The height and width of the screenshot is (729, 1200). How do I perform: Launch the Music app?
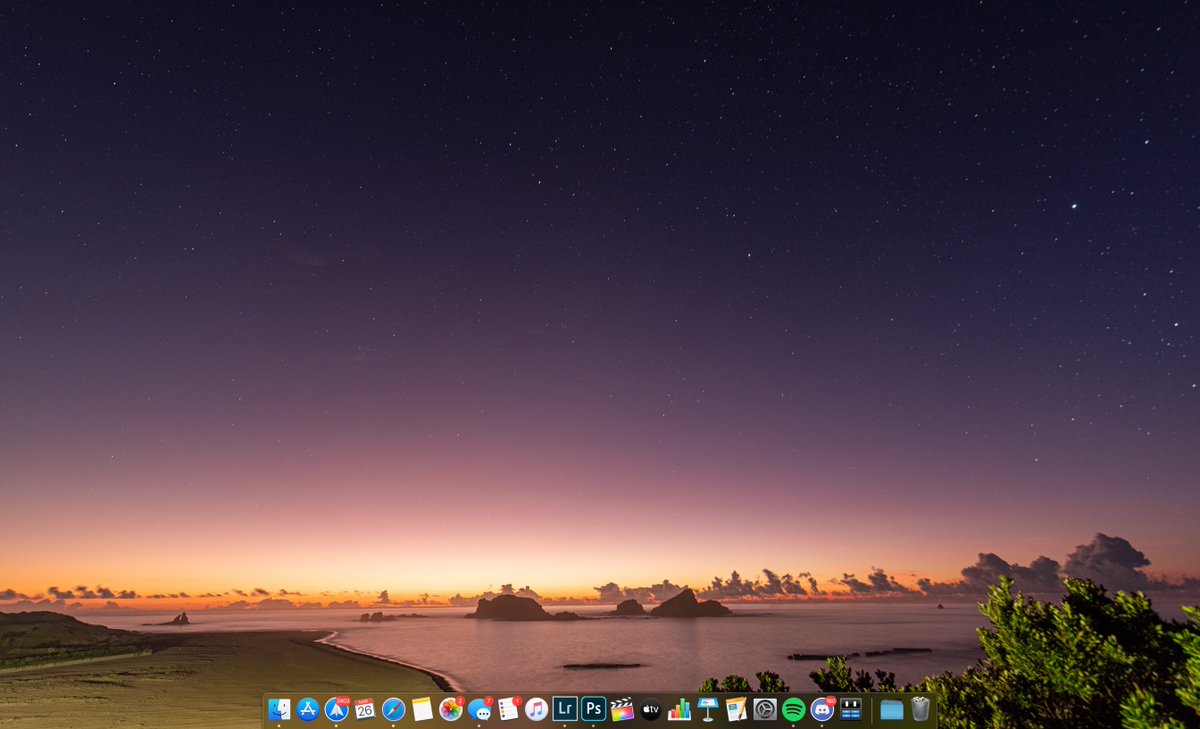point(537,709)
